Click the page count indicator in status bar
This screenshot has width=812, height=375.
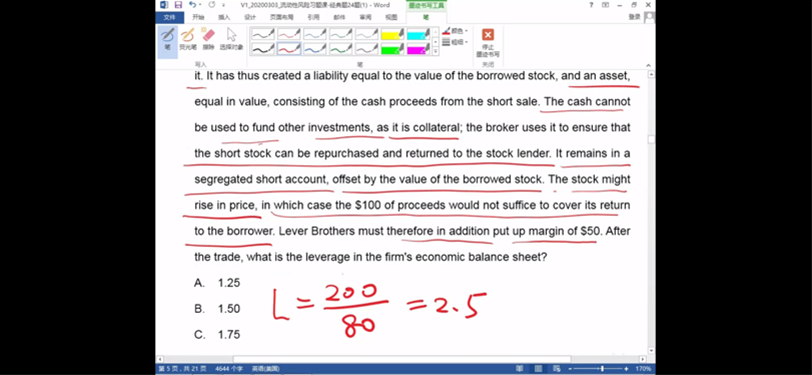(x=182, y=369)
